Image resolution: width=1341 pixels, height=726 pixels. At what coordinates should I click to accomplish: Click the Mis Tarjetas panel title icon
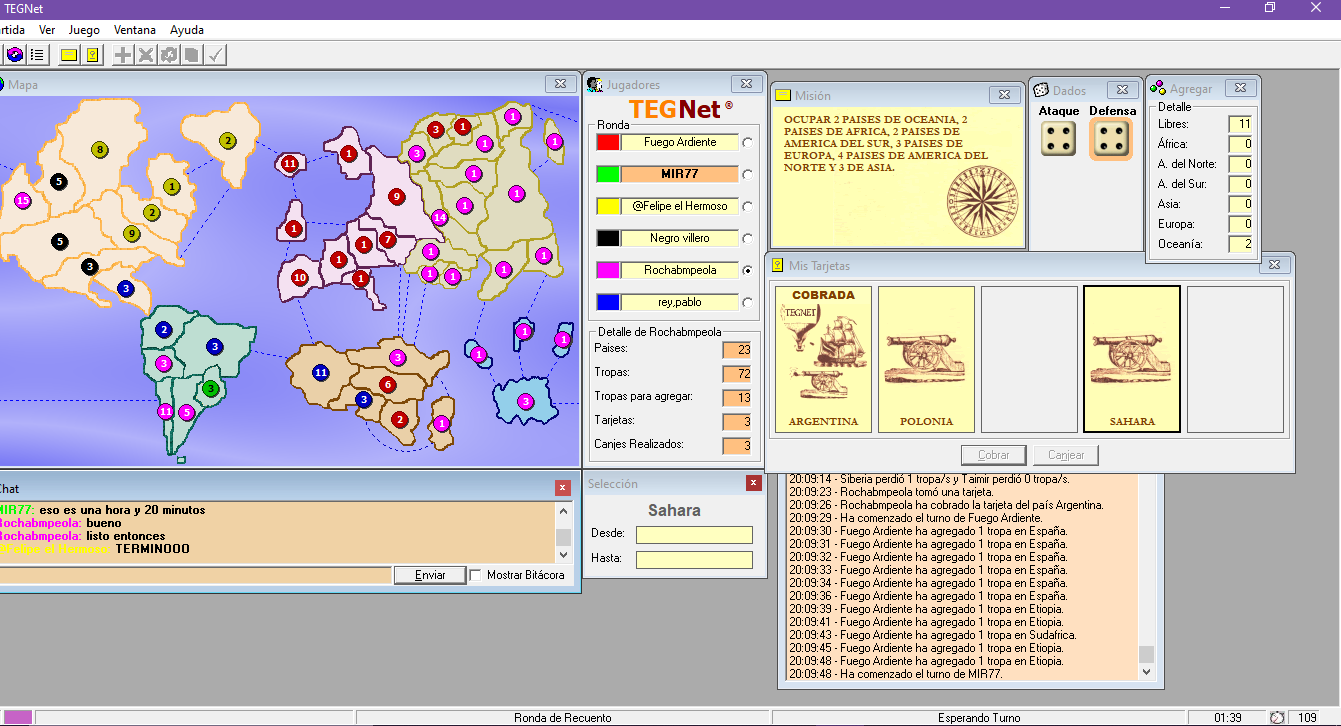point(777,265)
